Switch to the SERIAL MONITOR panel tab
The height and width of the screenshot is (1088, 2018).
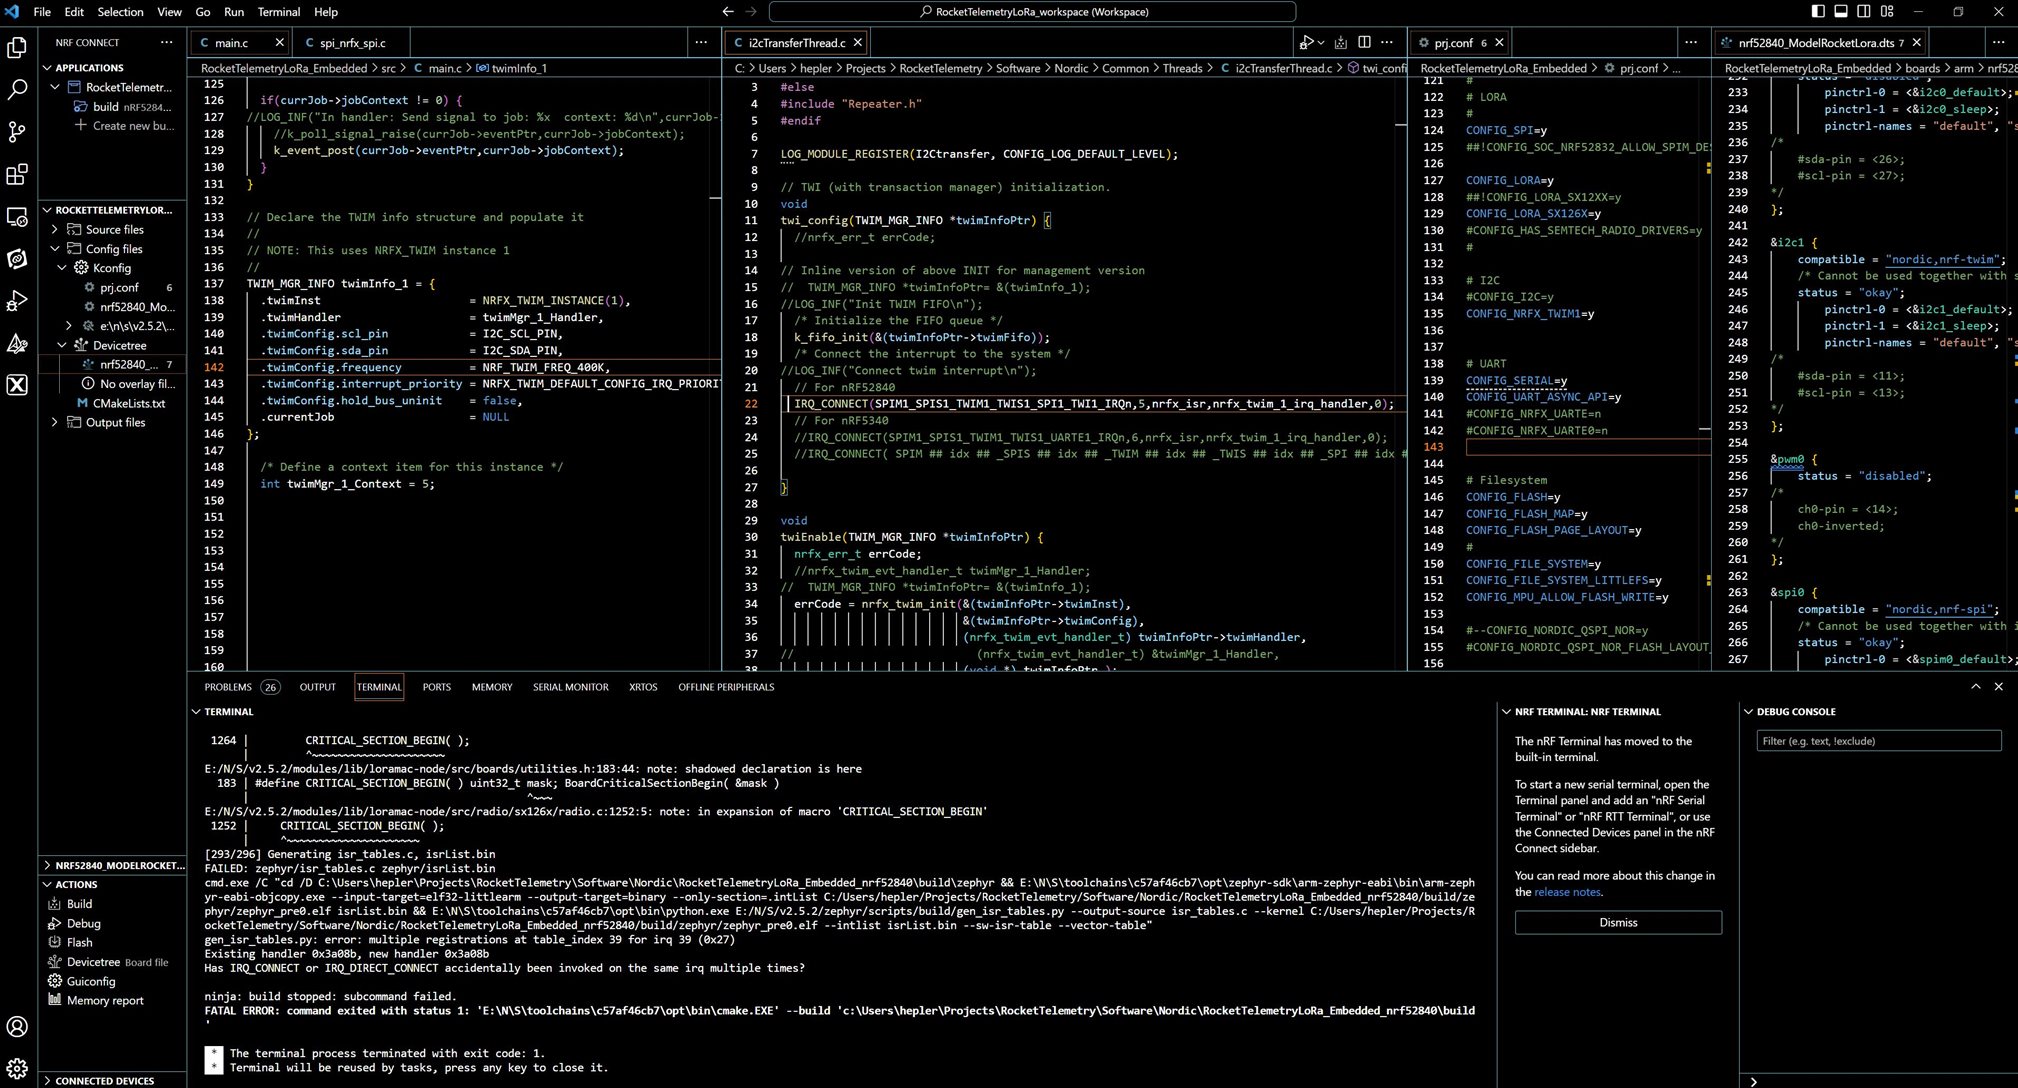tap(570, 687)
